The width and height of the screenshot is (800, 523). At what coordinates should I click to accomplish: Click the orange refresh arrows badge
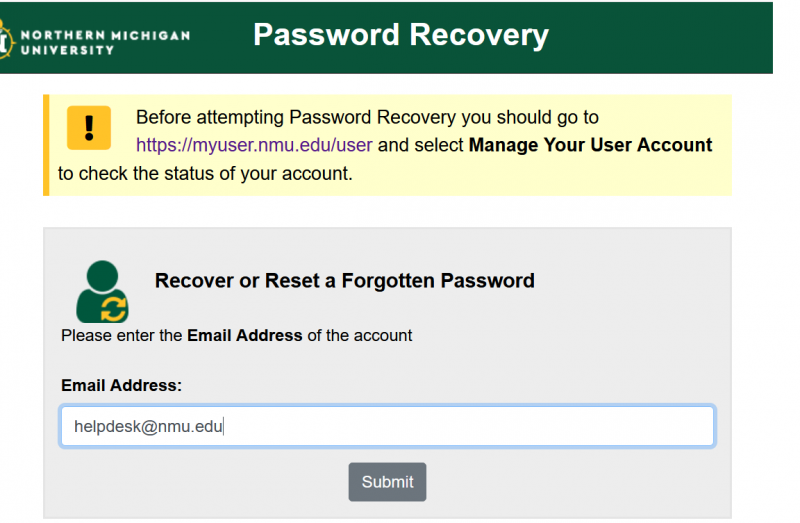pyautogui.click(x=114, y=306)
